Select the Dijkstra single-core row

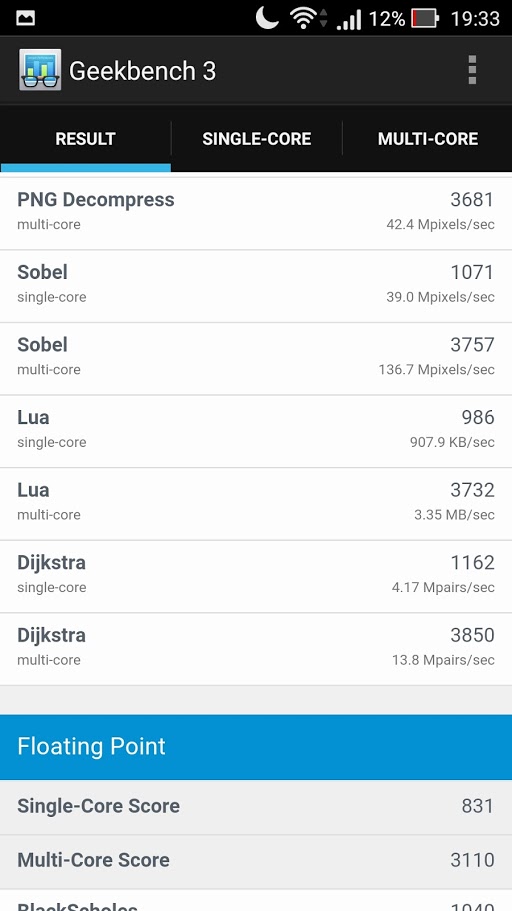pyautogui.click(x=256, y=577)
